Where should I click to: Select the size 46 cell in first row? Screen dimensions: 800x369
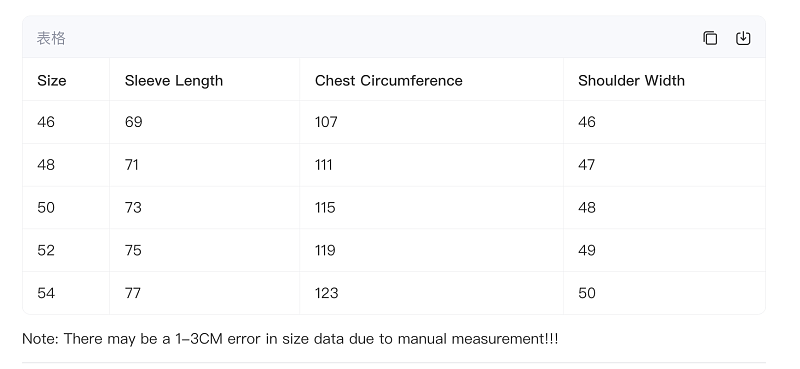coord(66,122)
